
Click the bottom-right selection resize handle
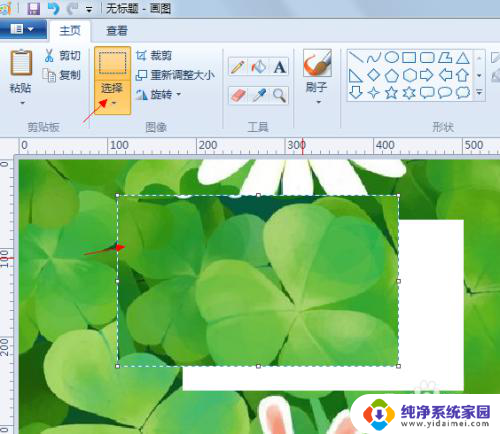[398, 366]
